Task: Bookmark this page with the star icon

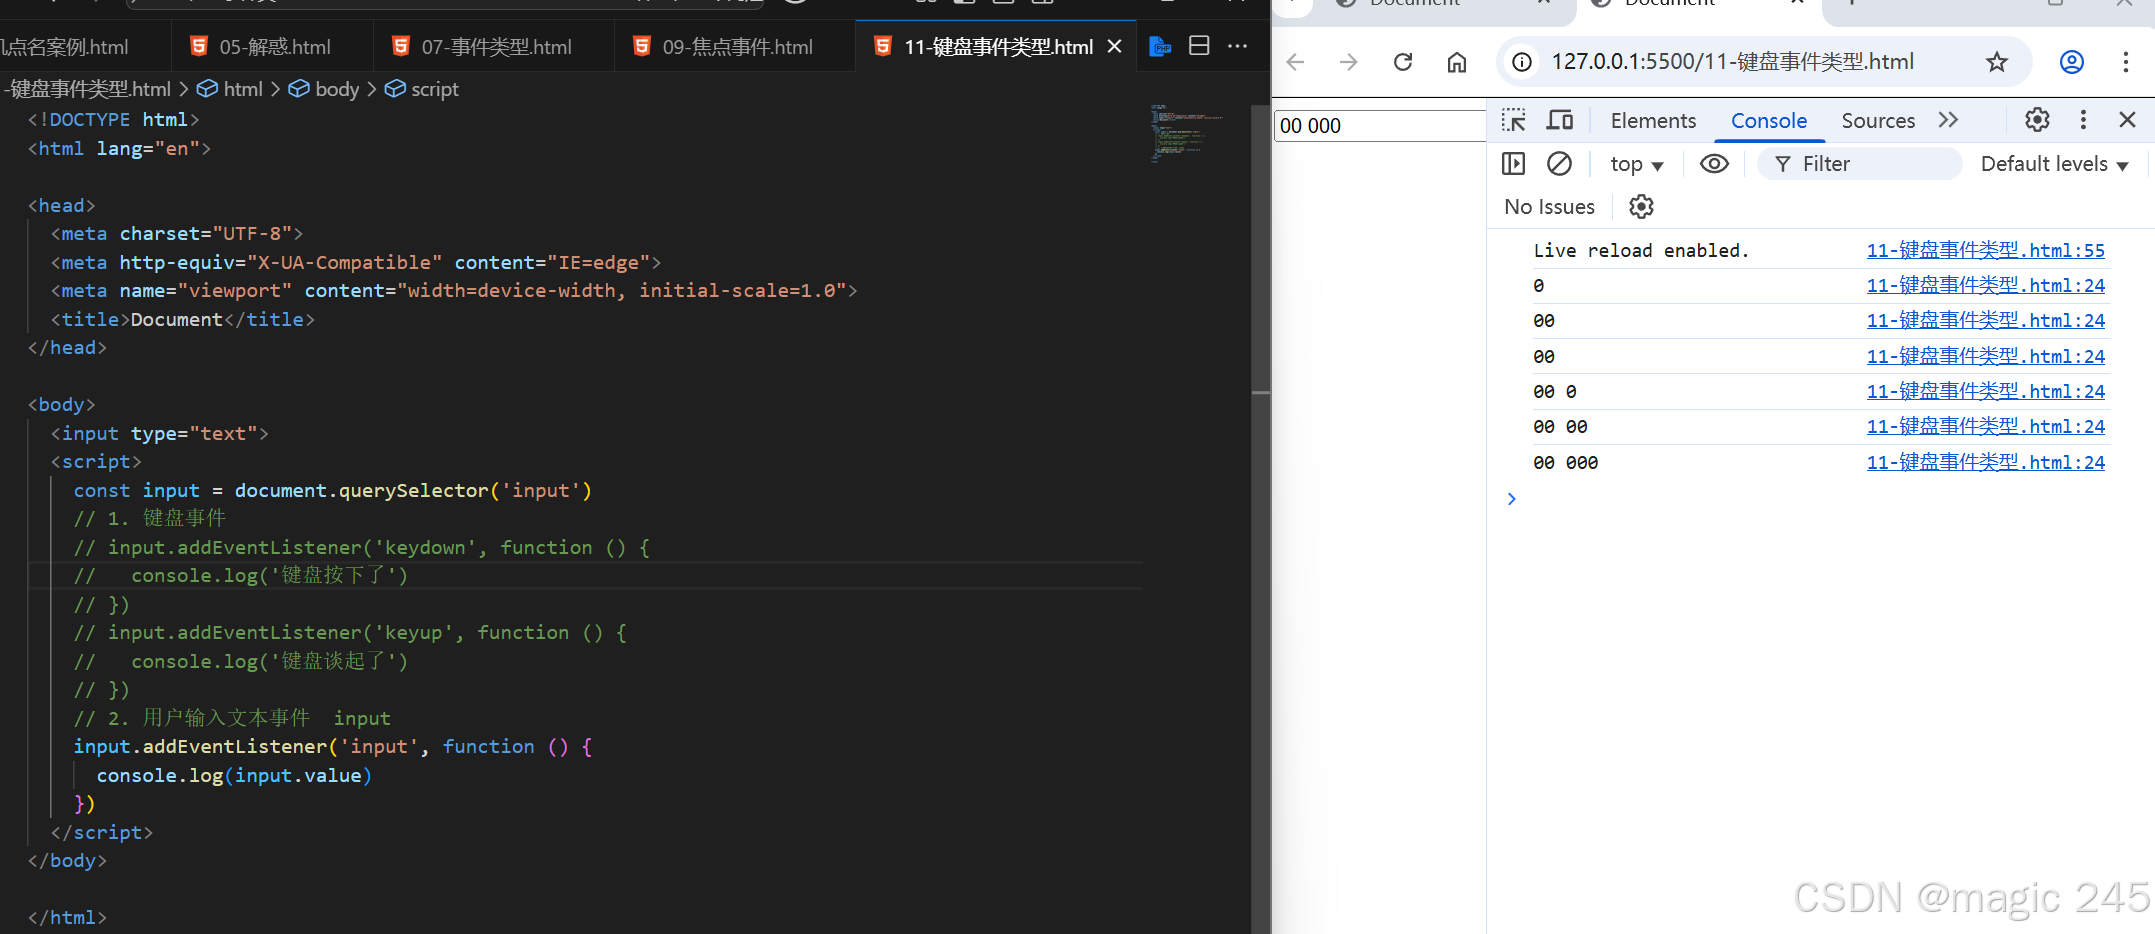Action: [1997, 62]
